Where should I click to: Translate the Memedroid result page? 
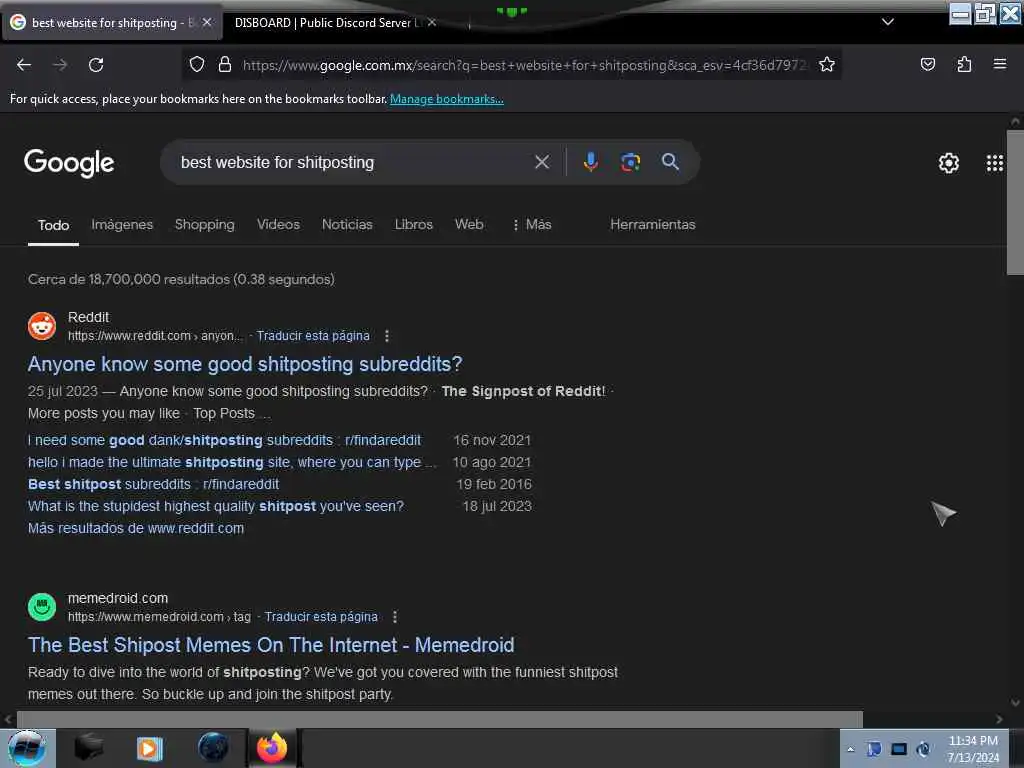(321, 617)
